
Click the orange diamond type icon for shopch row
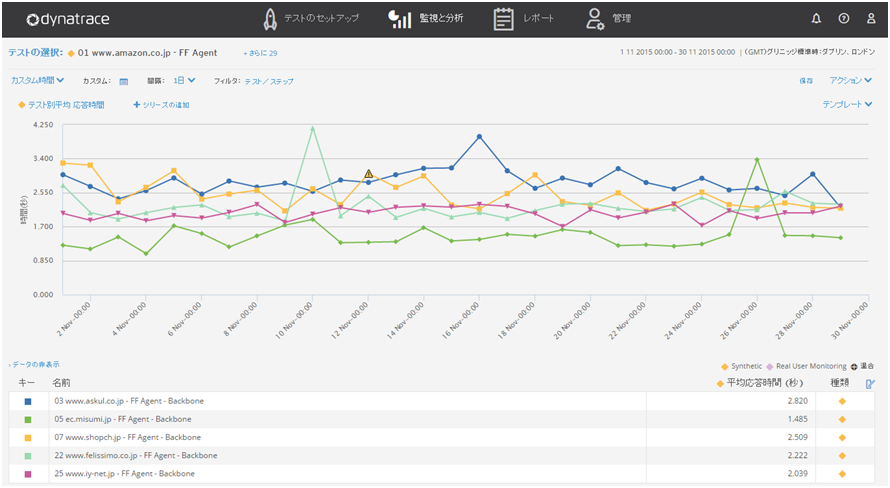(x=842, y=437)
